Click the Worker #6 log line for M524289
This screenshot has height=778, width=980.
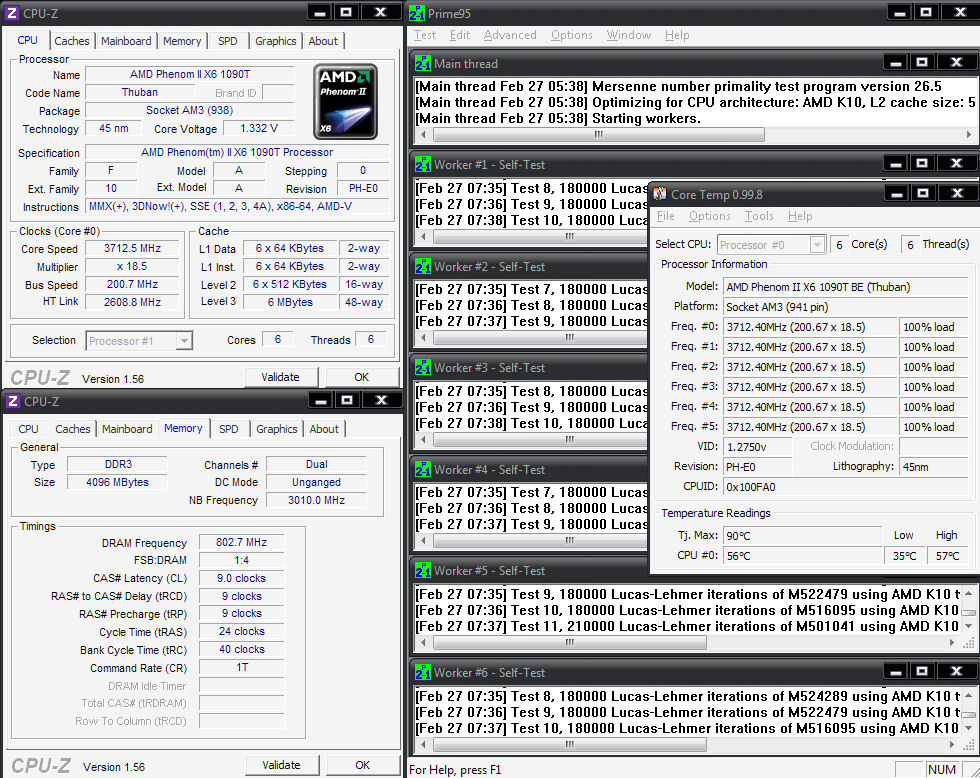point(688,696)
